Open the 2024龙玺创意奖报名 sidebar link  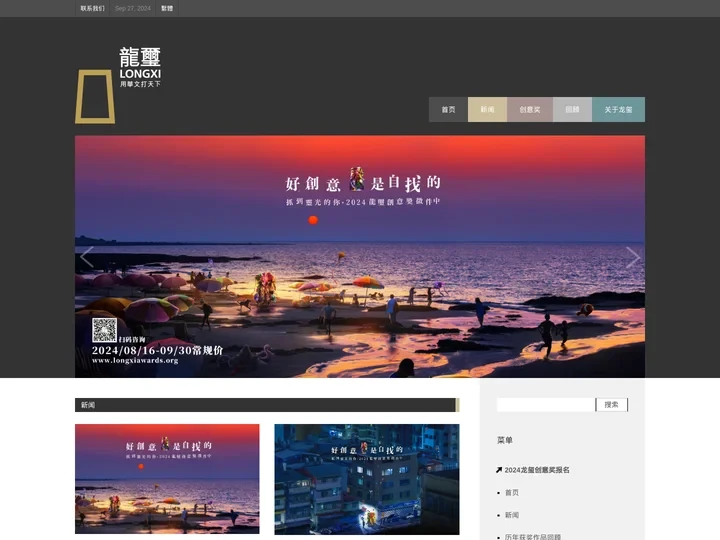pyautogui.click(x=537, y=470)
